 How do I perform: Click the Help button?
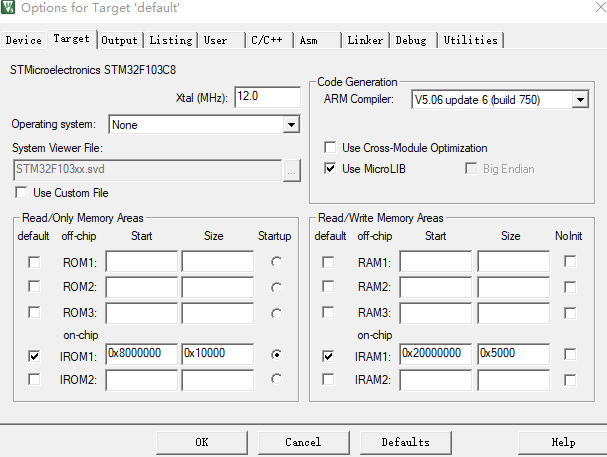[563, 443]
